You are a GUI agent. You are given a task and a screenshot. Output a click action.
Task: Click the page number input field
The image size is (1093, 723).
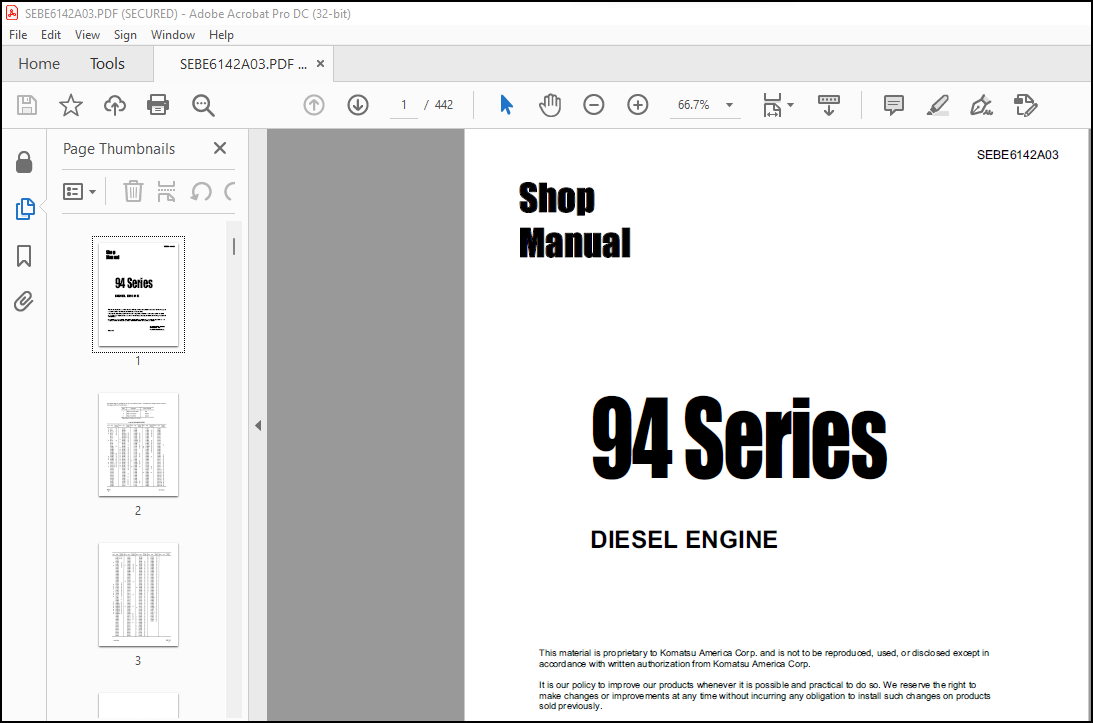[404, 105]
